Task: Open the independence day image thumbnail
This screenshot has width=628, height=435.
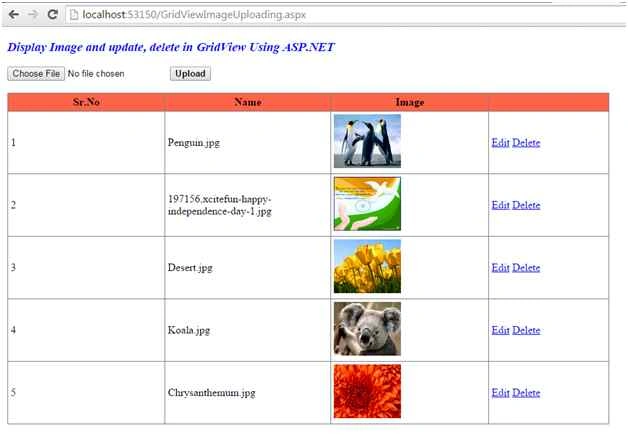Action: point(367,204)
